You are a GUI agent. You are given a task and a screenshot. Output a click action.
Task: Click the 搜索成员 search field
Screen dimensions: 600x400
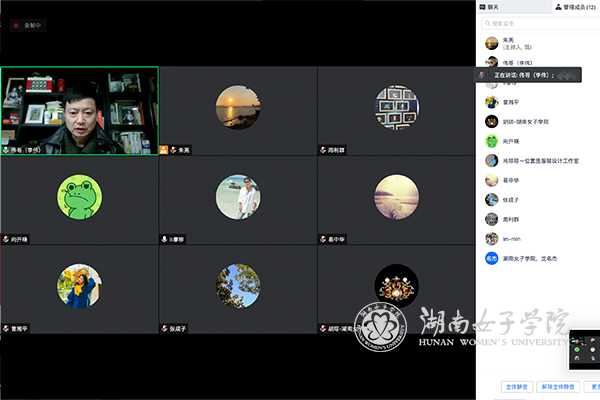[540, 23]
